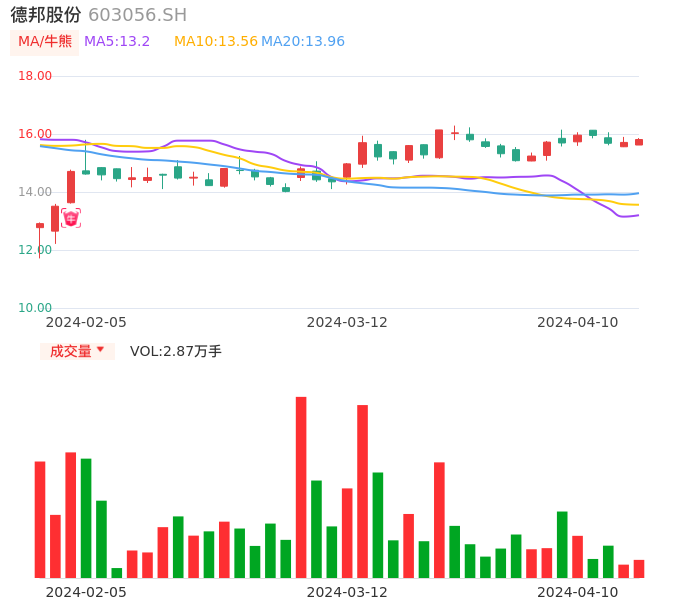Click the 2024-03-12 date label under candlestick chart
The height and width of the screenshot is (606, 686).
[347, 322]
